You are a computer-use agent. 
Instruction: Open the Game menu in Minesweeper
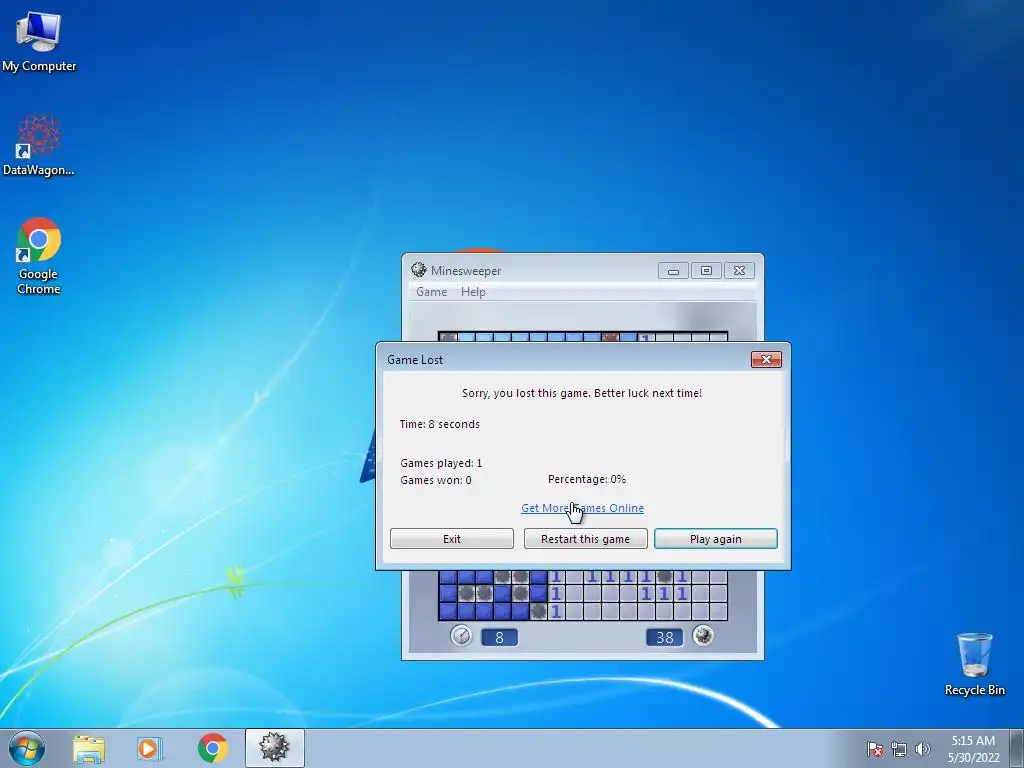pos(432,292)
